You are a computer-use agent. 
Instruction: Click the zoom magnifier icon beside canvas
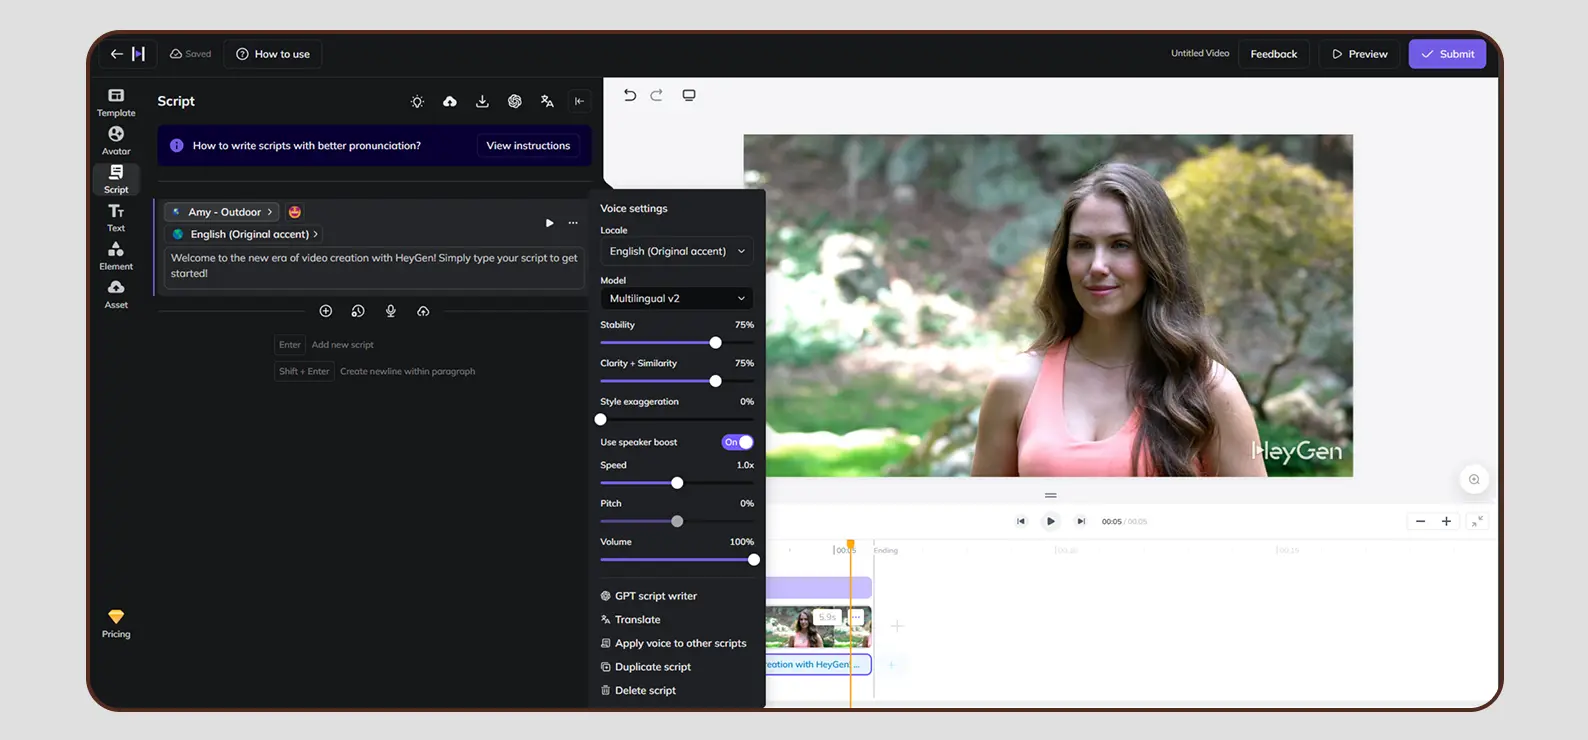1474,479
